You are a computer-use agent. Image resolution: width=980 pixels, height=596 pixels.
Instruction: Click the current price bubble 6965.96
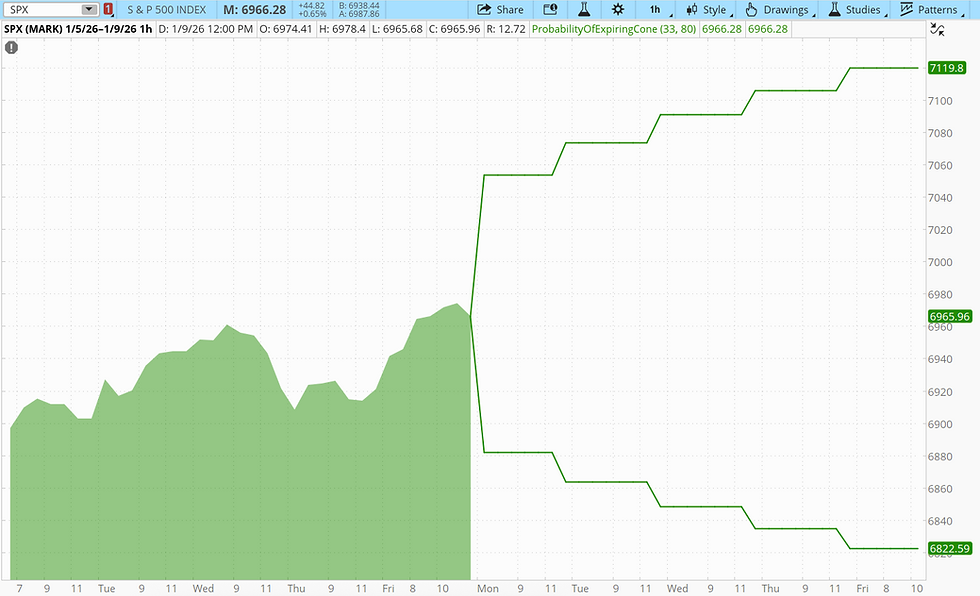point(949,316)
